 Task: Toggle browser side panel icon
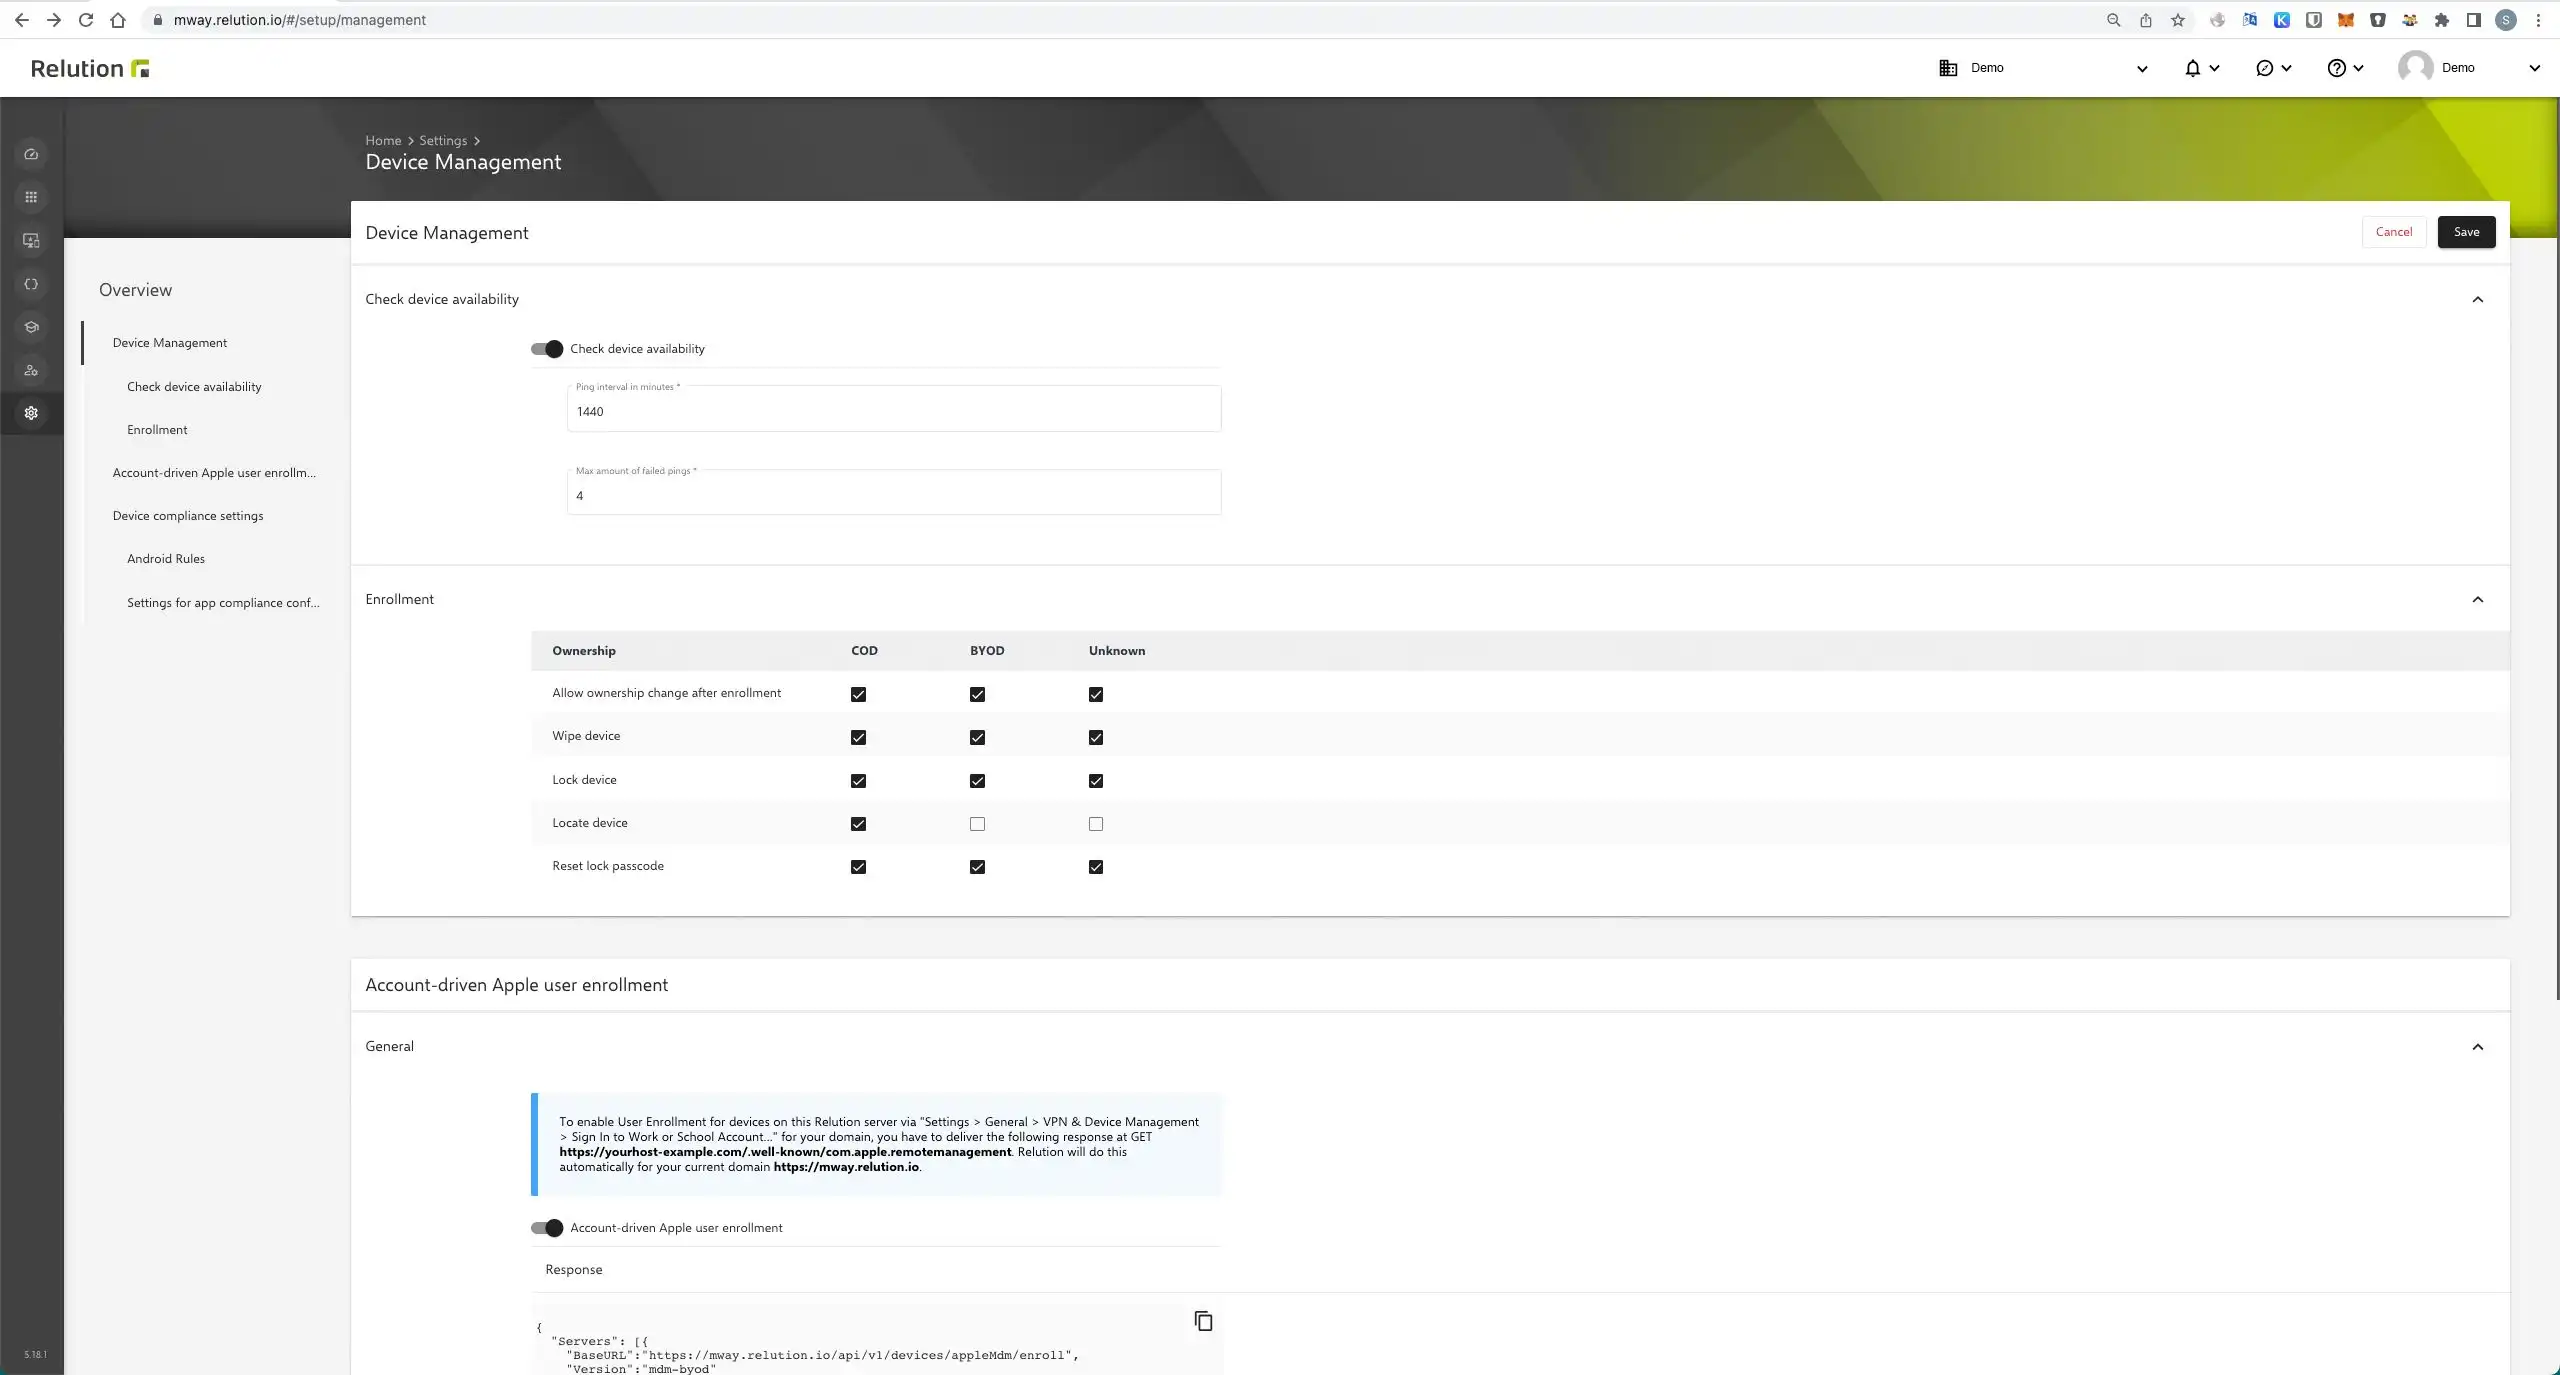pos(2473,20)
